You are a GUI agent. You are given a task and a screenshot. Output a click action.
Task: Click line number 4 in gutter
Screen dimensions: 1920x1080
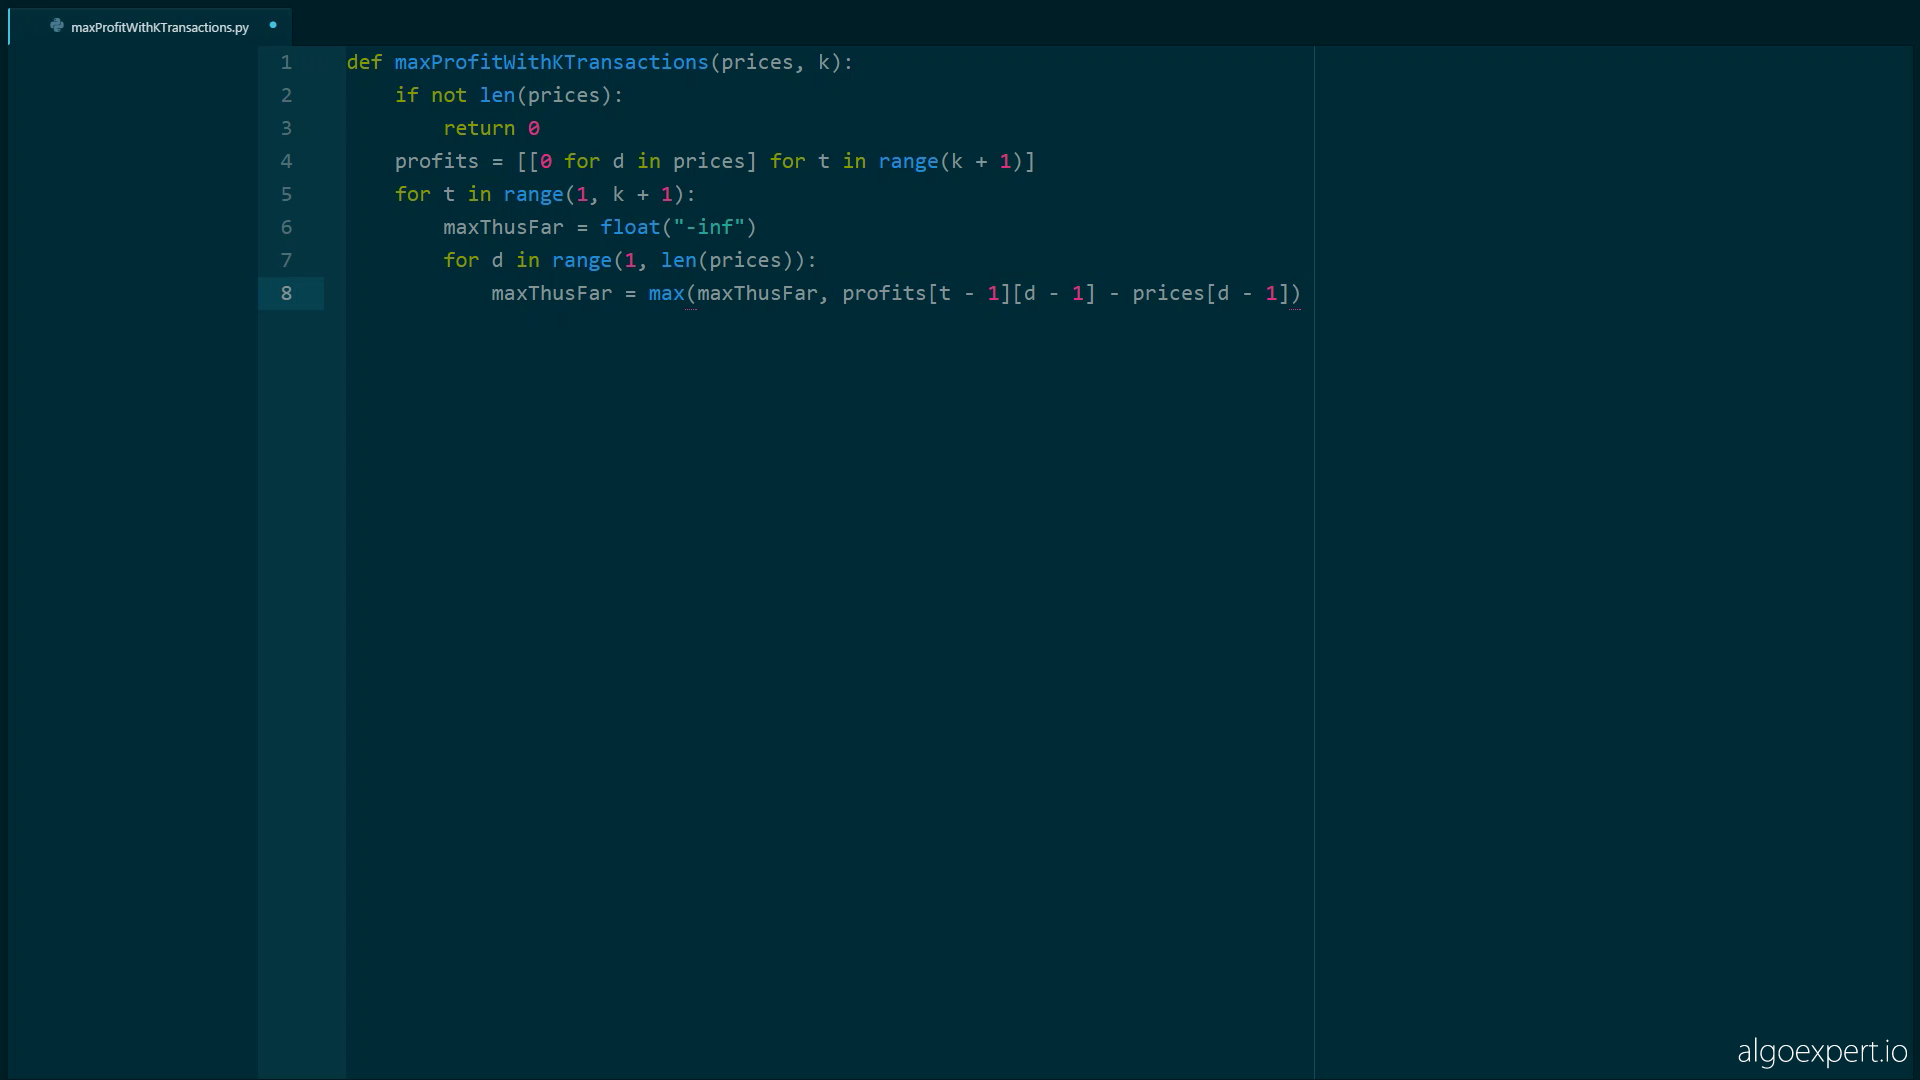point(286,161)
